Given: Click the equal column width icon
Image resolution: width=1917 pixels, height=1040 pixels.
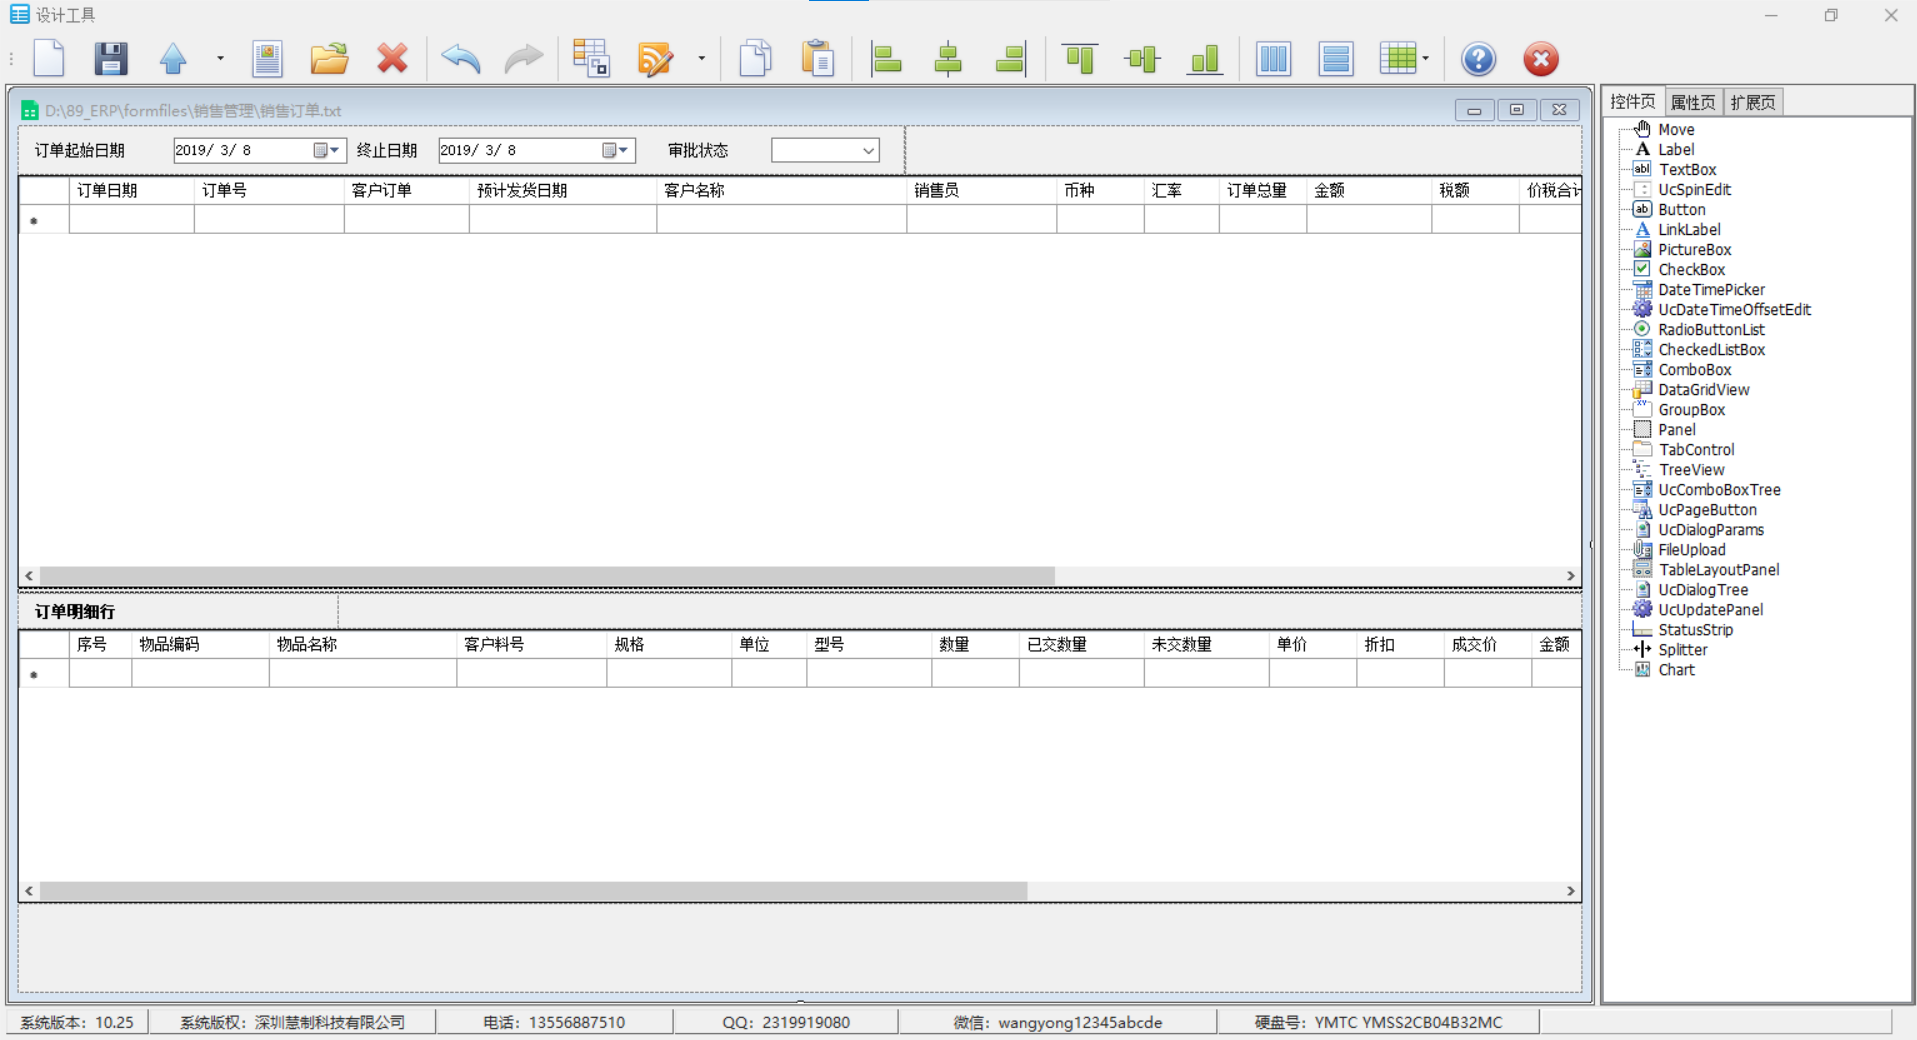Looking at the screenshot, I should pyautogui.click(x=1273, y=59).
